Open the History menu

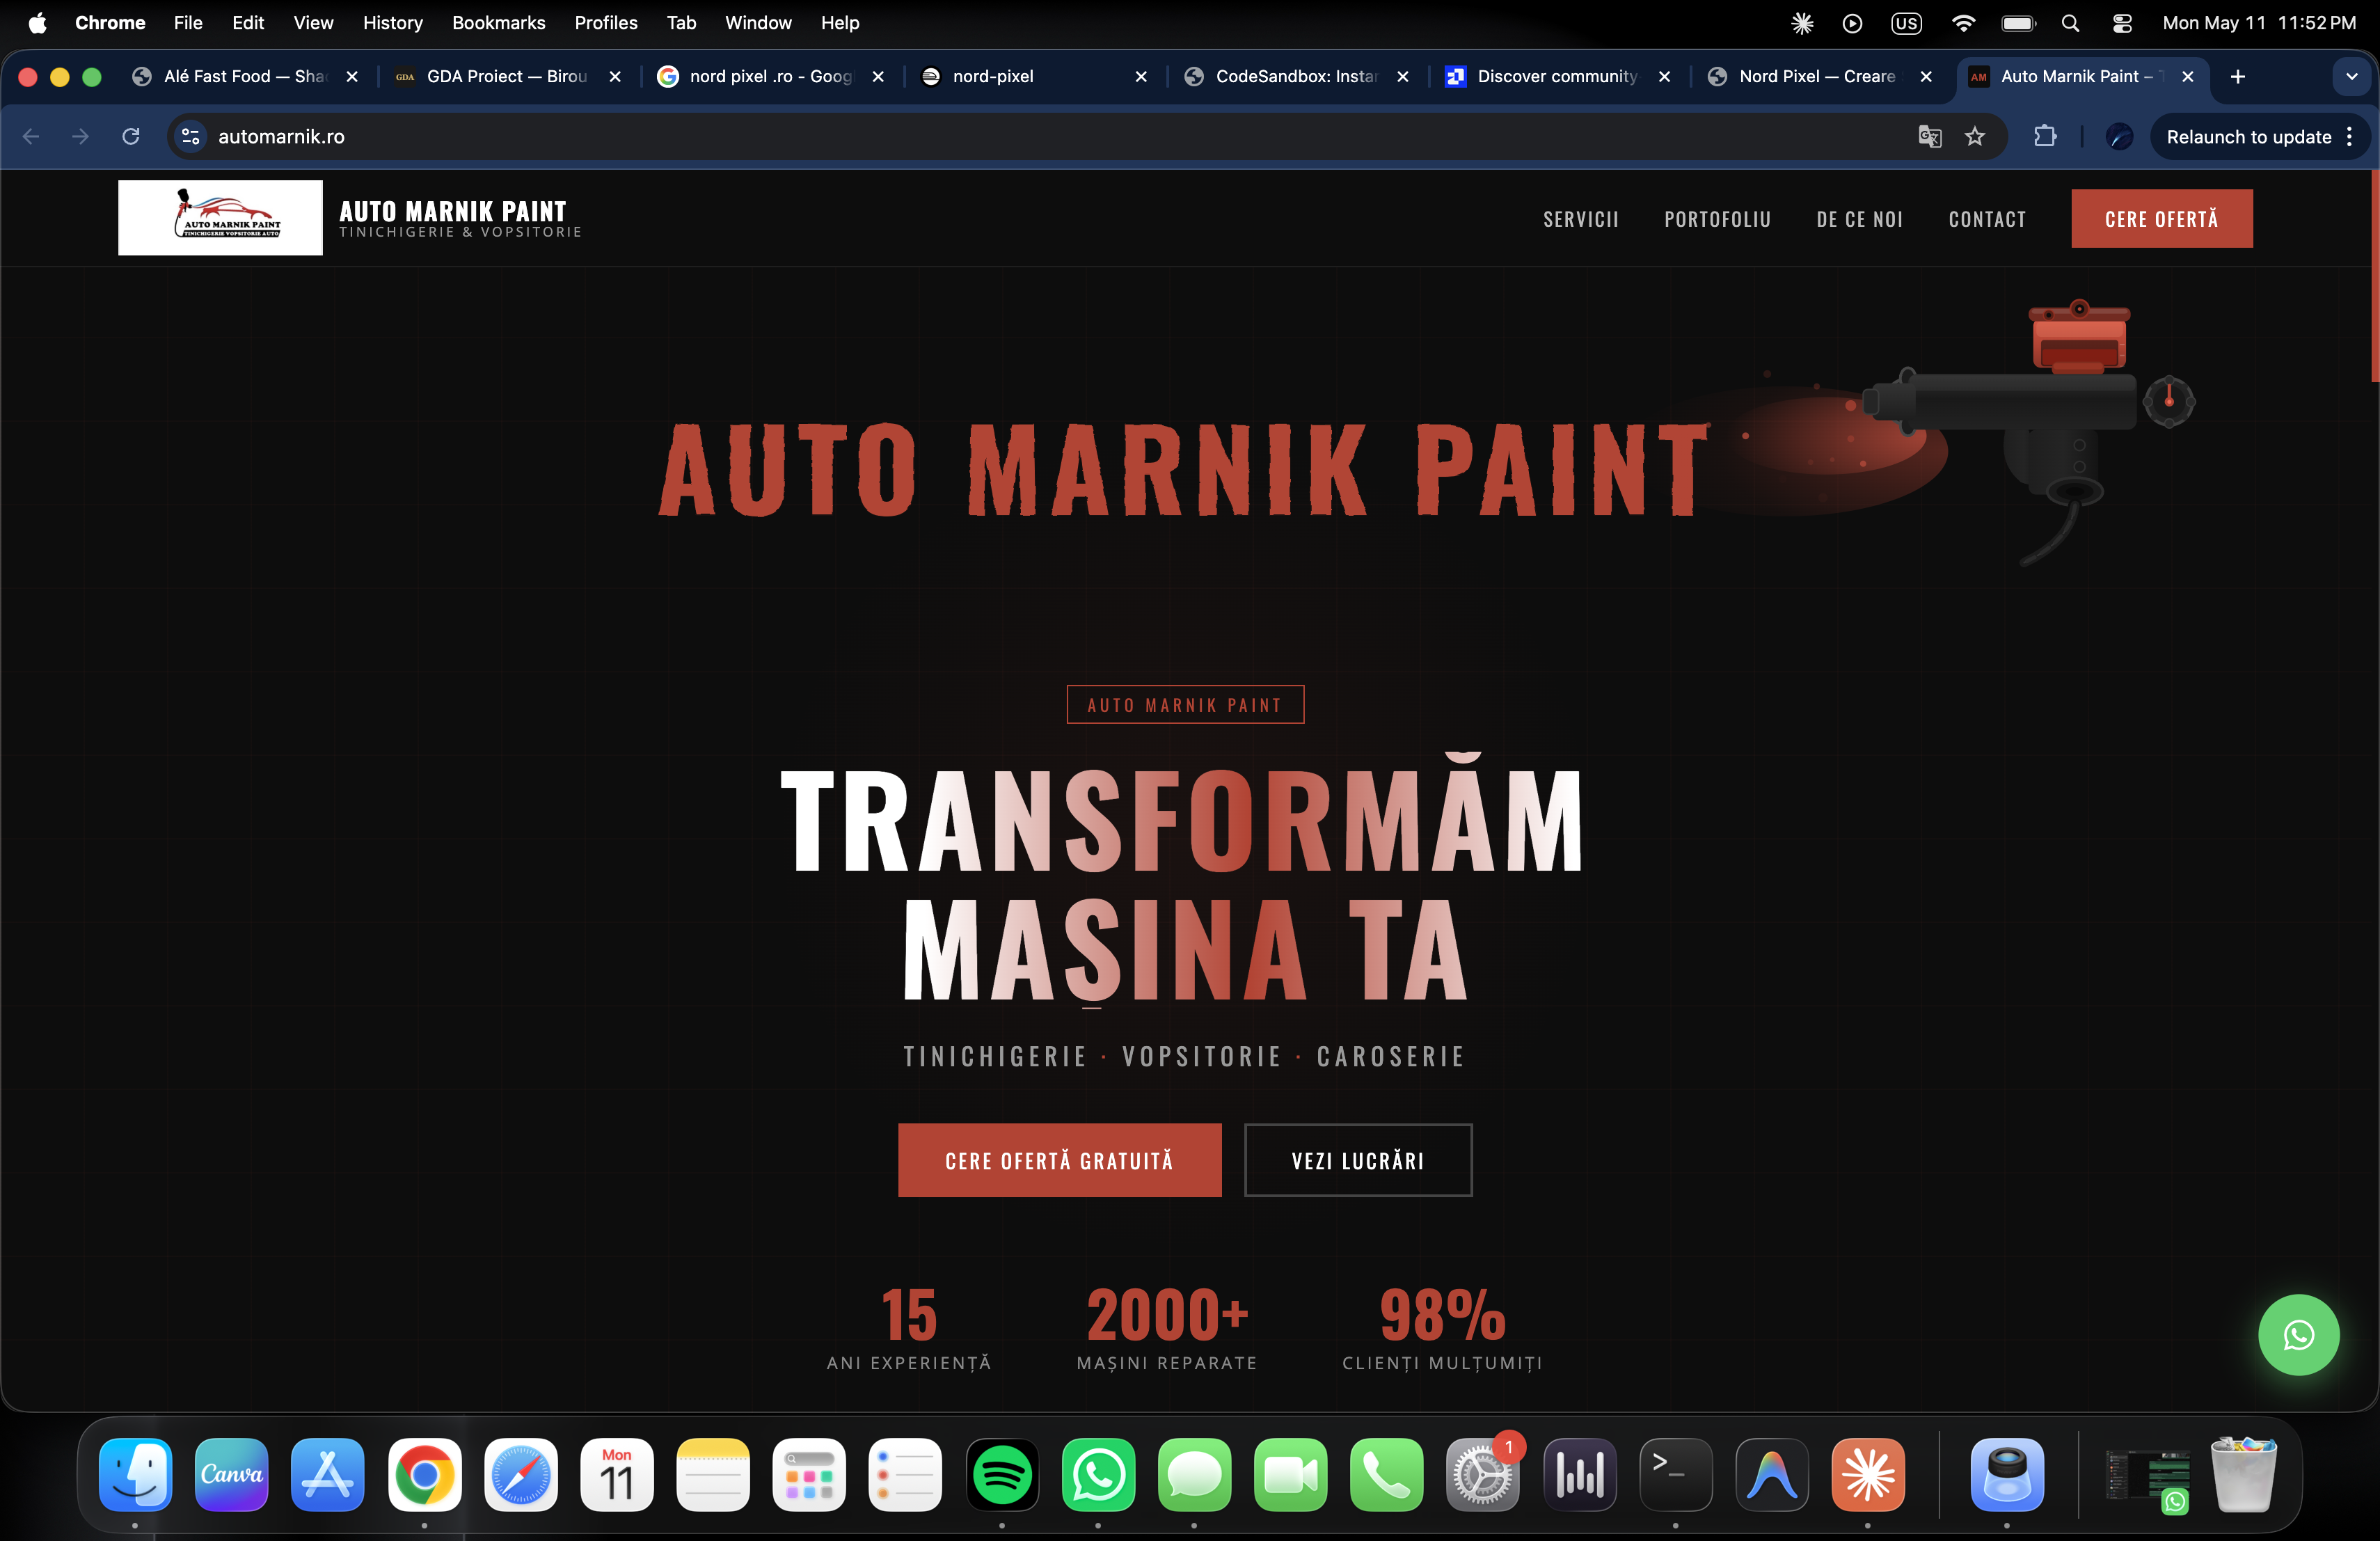392,22
